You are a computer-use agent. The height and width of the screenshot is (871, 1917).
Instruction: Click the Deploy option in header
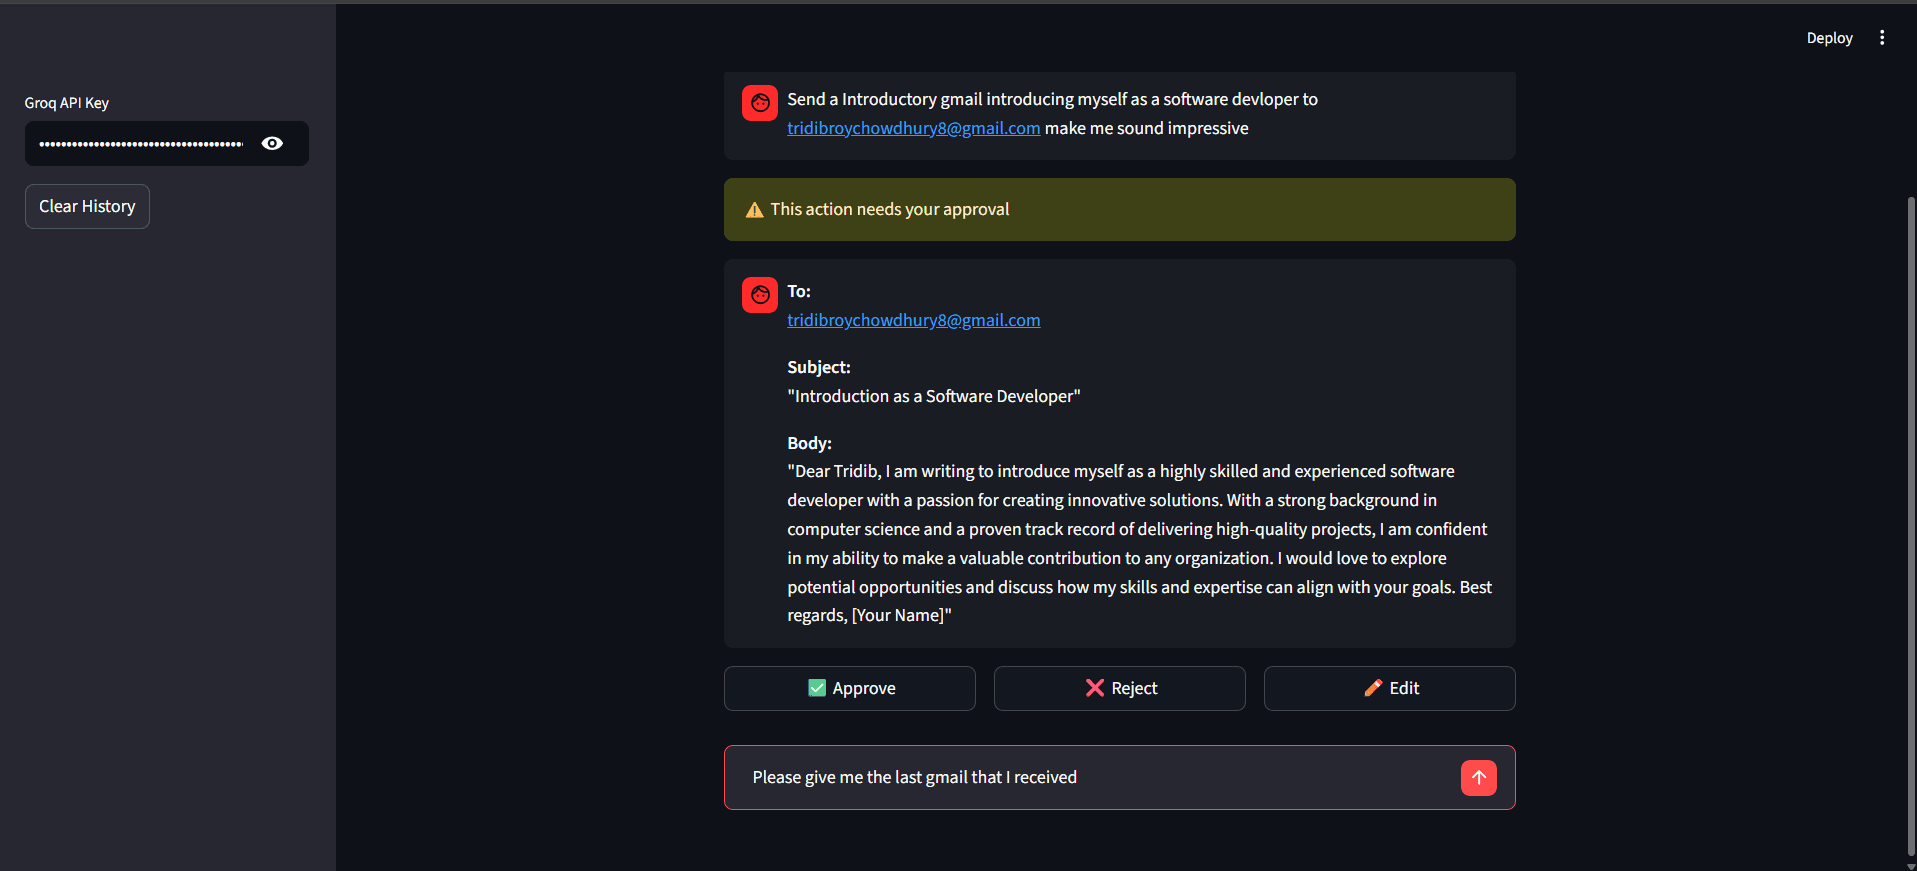pos(1829,38)
